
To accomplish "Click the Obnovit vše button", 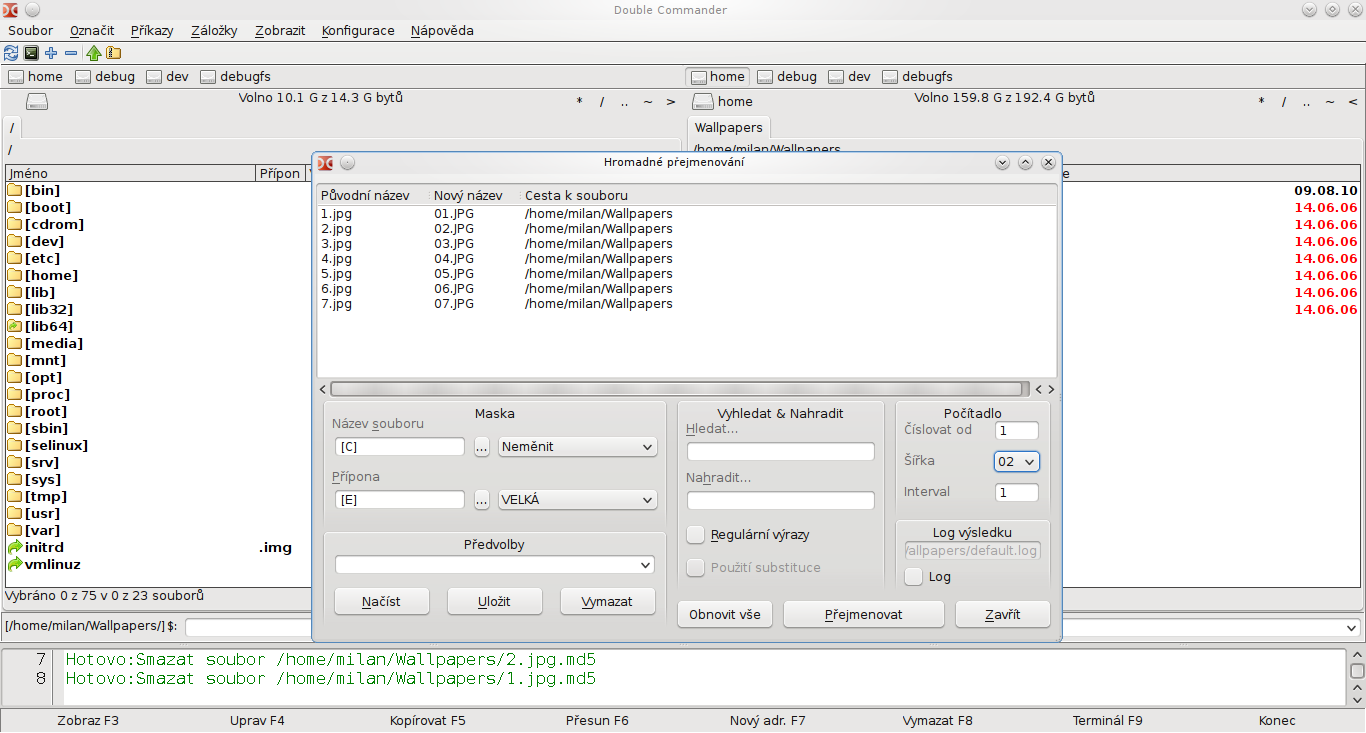I will (725, 614).
